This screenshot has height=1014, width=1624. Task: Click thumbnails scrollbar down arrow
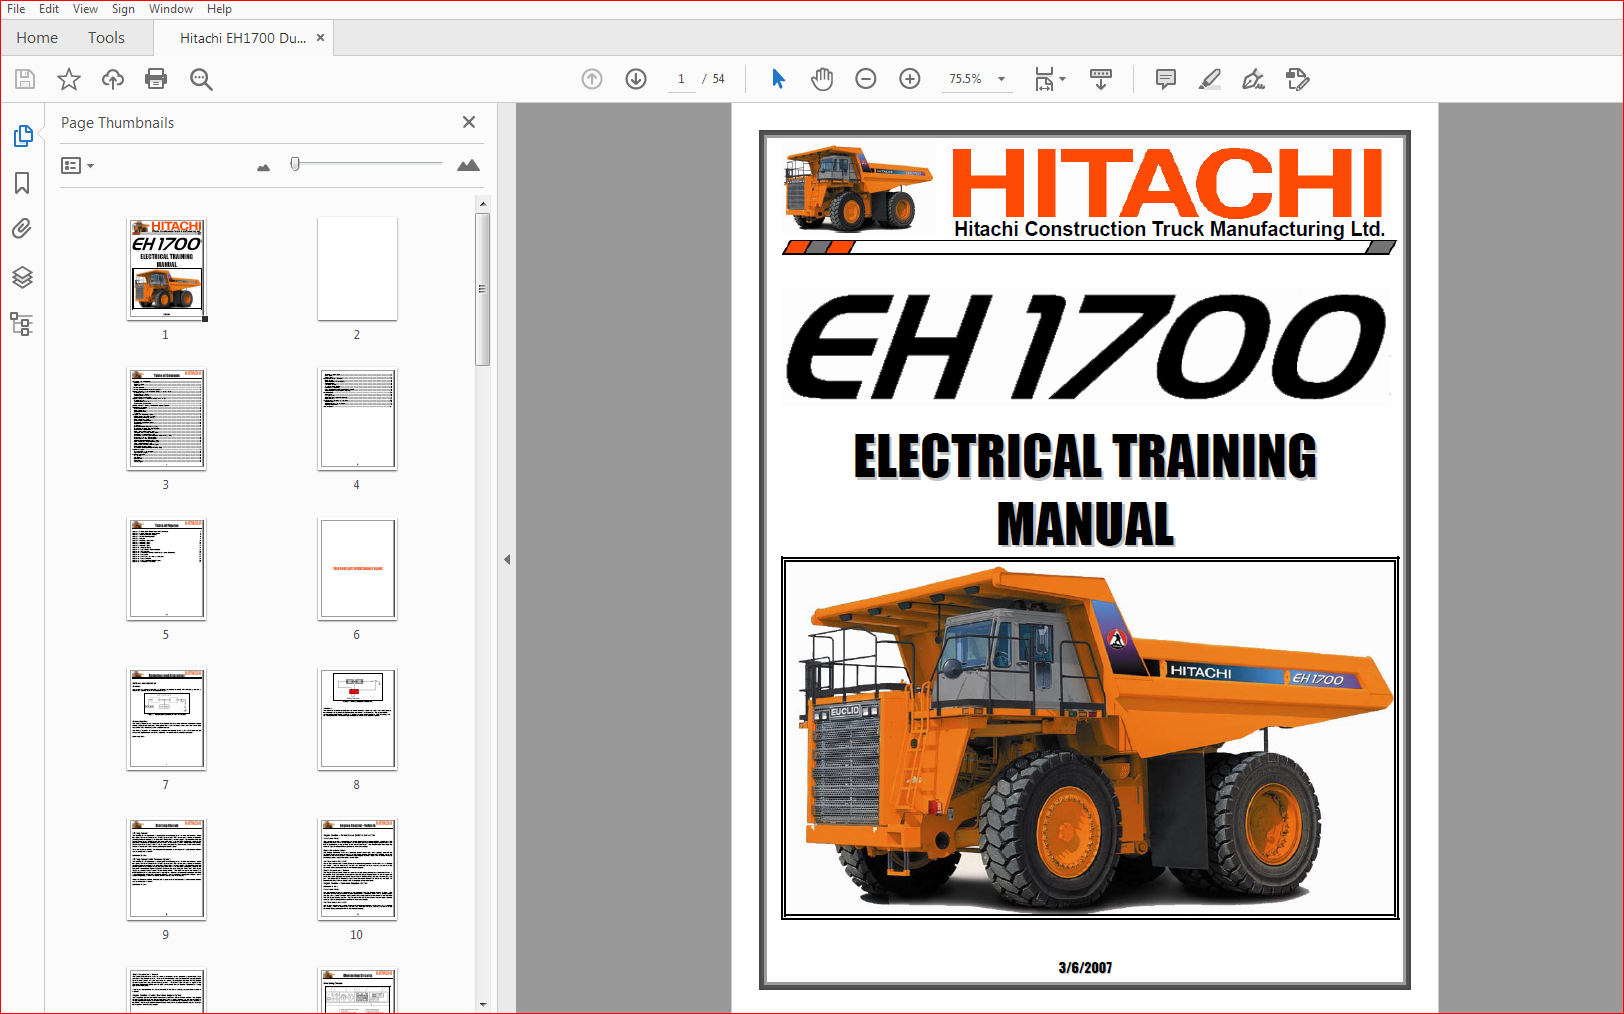pyautogui.click(x=483, y=1004)
